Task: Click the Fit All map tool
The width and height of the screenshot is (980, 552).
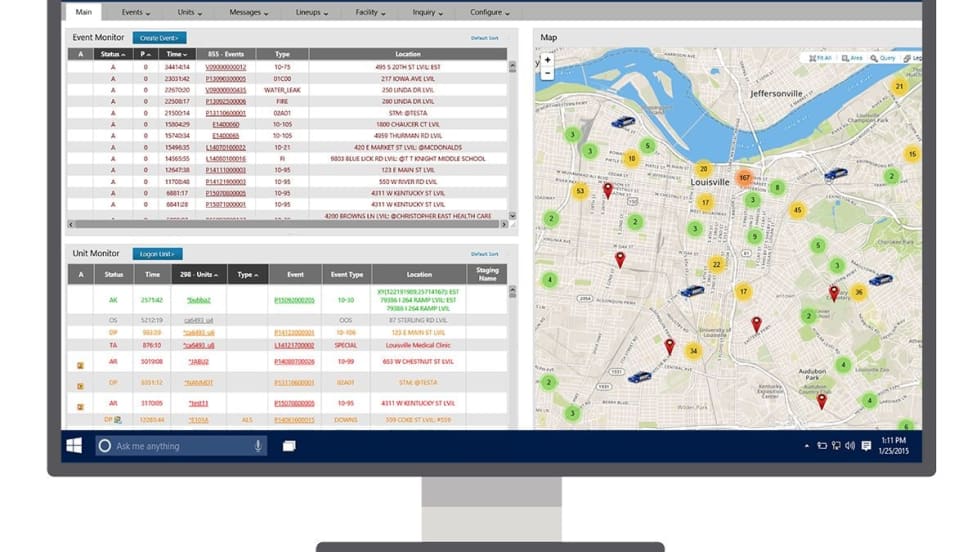Action: point(821,58)
